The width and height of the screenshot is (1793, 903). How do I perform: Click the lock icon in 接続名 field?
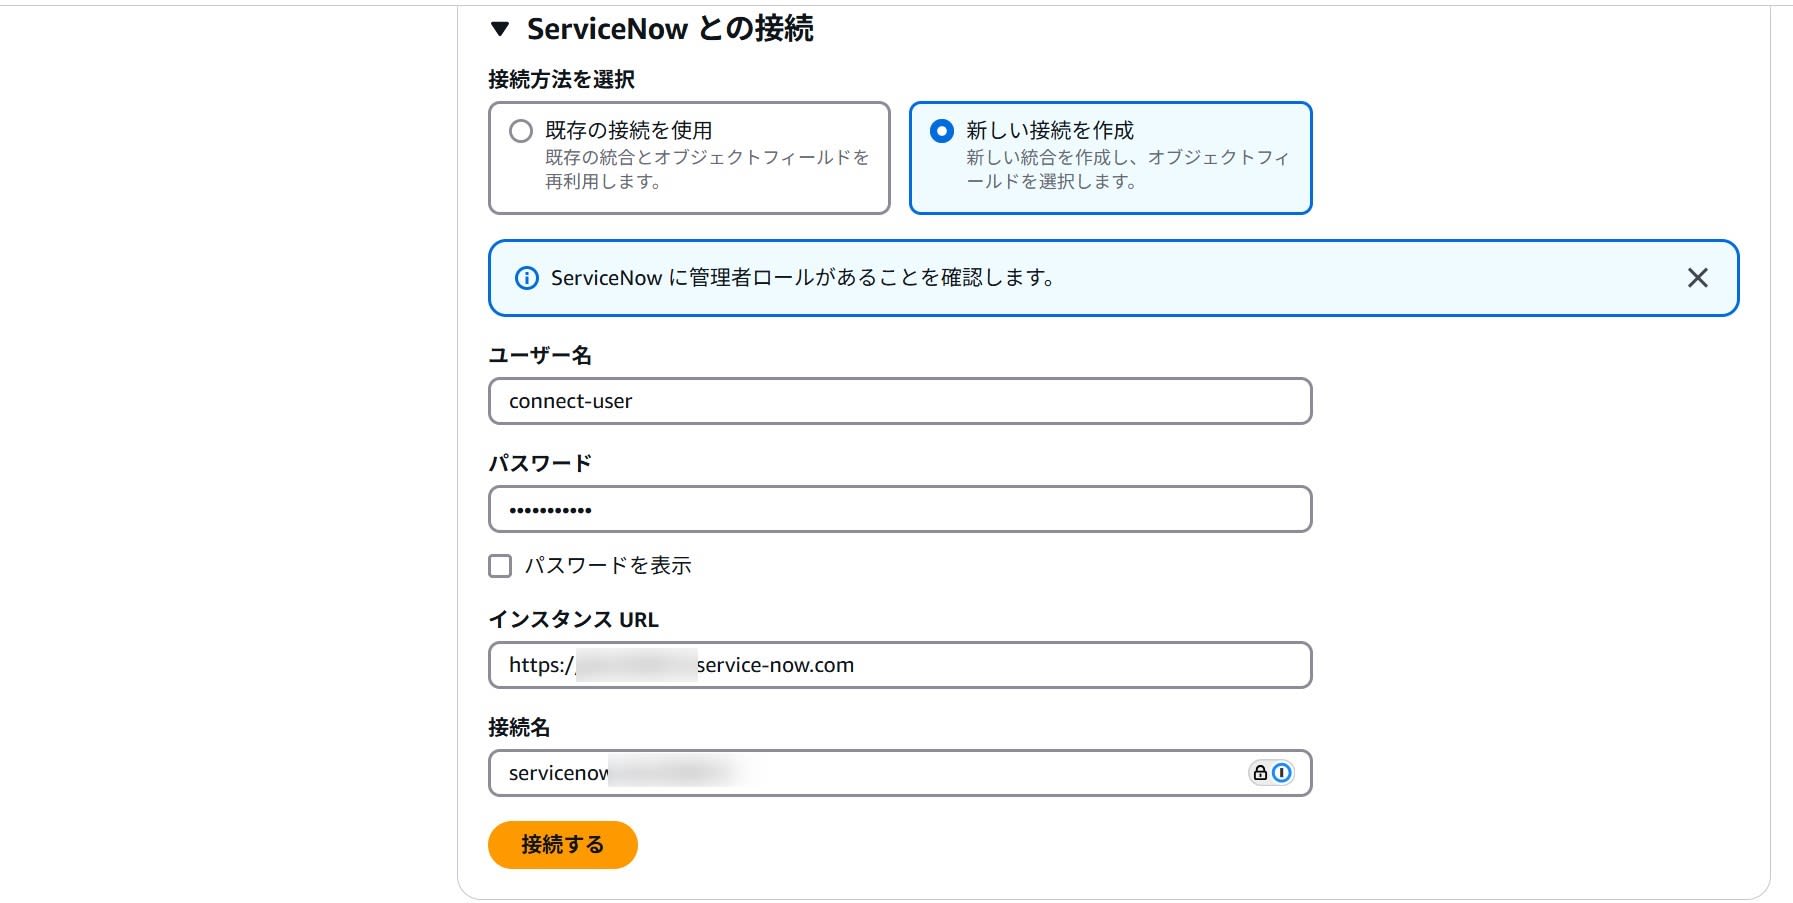pos(1260,773)
